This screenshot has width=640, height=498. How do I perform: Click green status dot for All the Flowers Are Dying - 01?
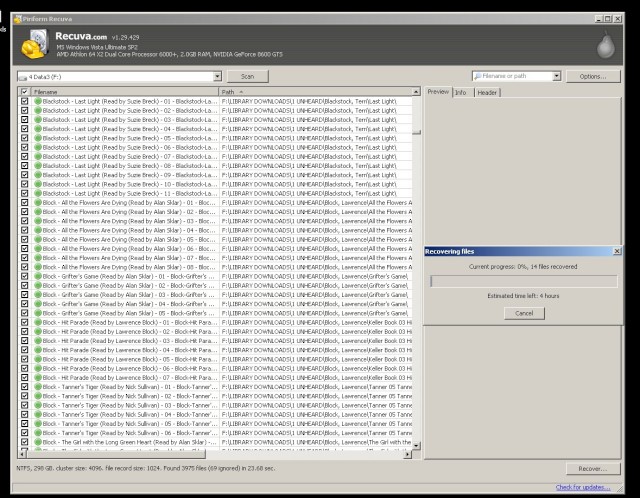tap(38, 202)
